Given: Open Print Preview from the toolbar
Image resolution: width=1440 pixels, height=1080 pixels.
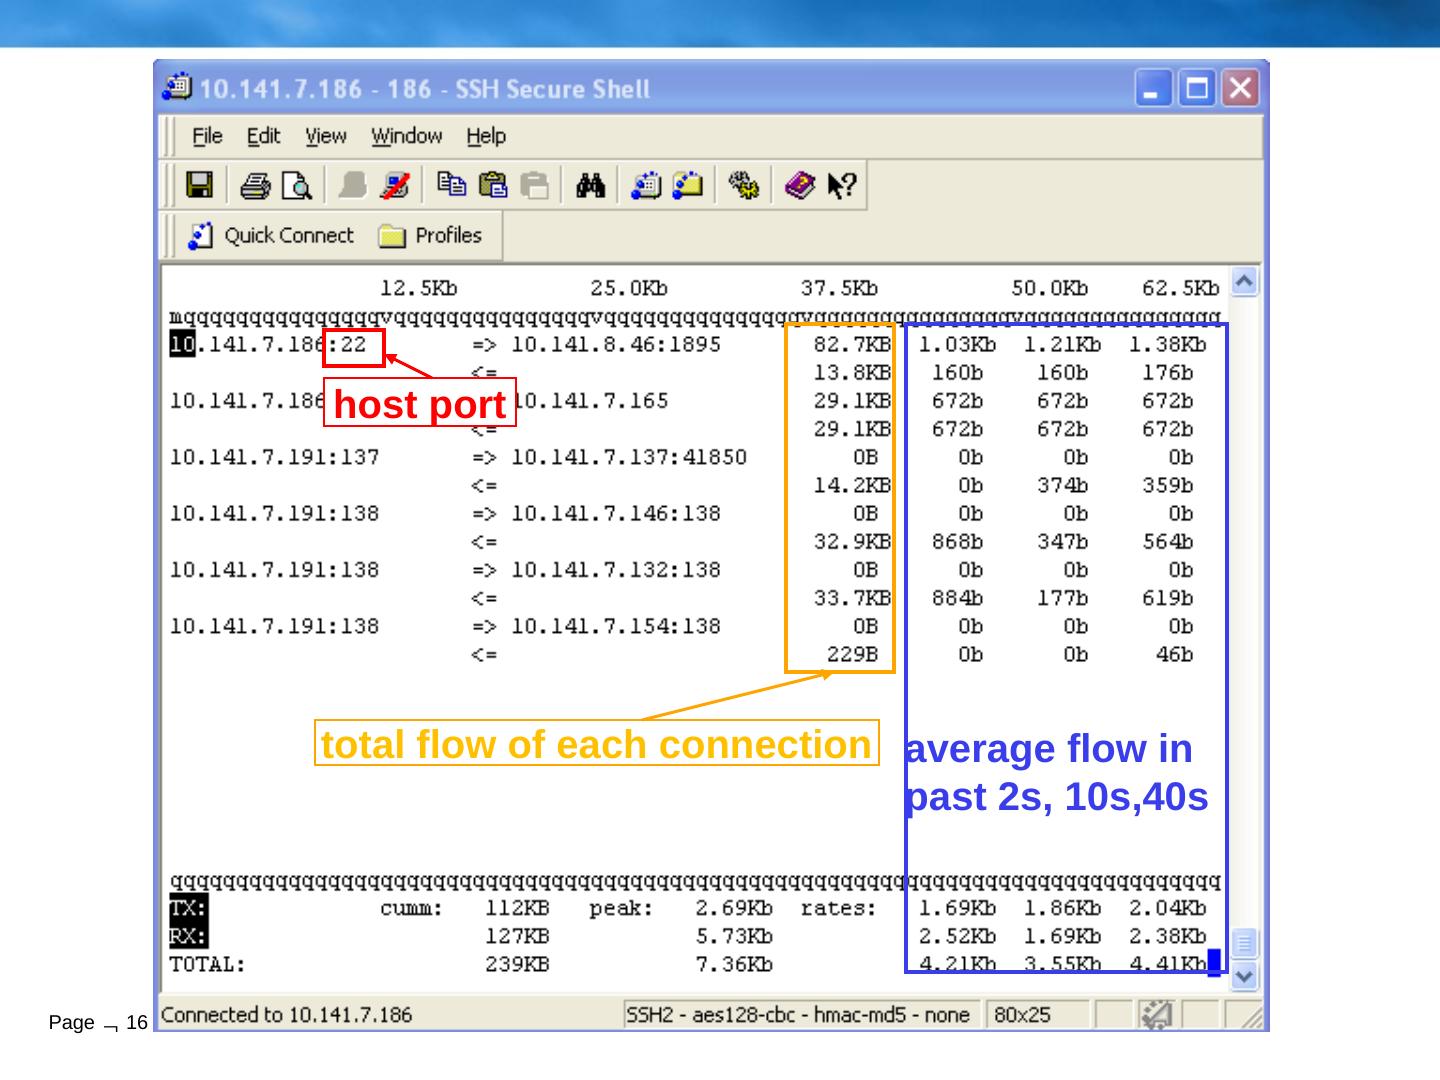Looking at the screenshot, I should (x=297, y=186).
